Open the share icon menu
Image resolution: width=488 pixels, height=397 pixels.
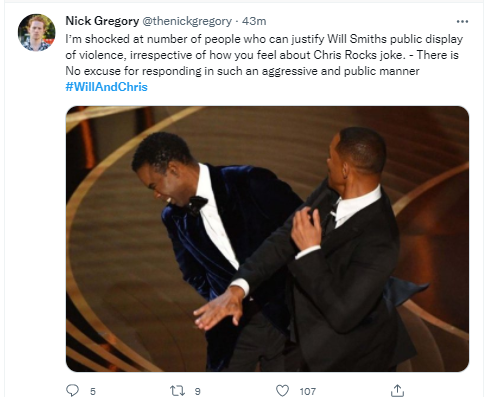pos(397,390)
